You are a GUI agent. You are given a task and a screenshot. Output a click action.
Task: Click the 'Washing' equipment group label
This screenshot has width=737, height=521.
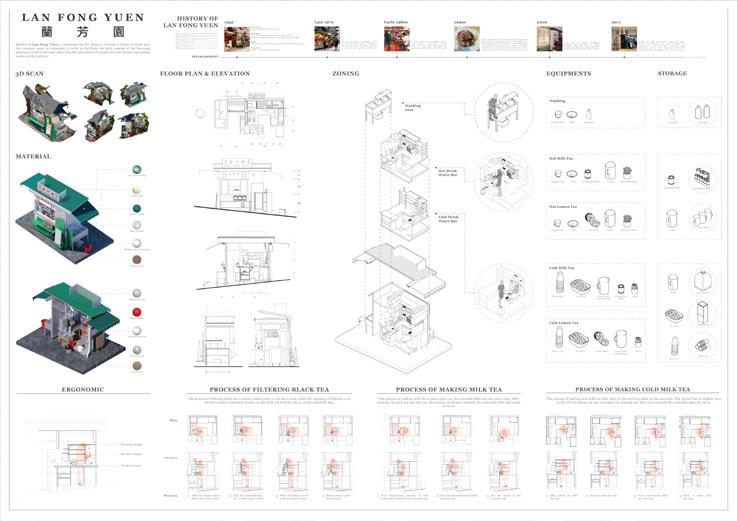point(557,101)
